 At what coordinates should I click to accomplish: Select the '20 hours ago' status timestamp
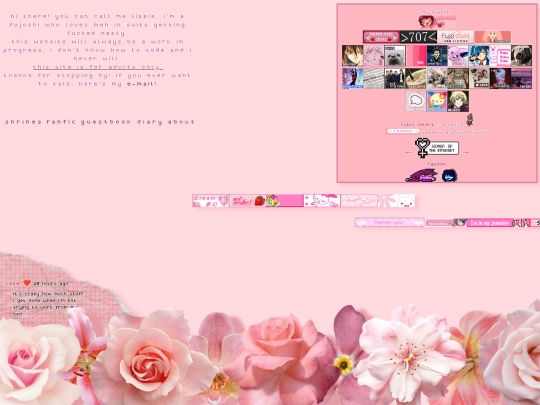click(51, 283)
